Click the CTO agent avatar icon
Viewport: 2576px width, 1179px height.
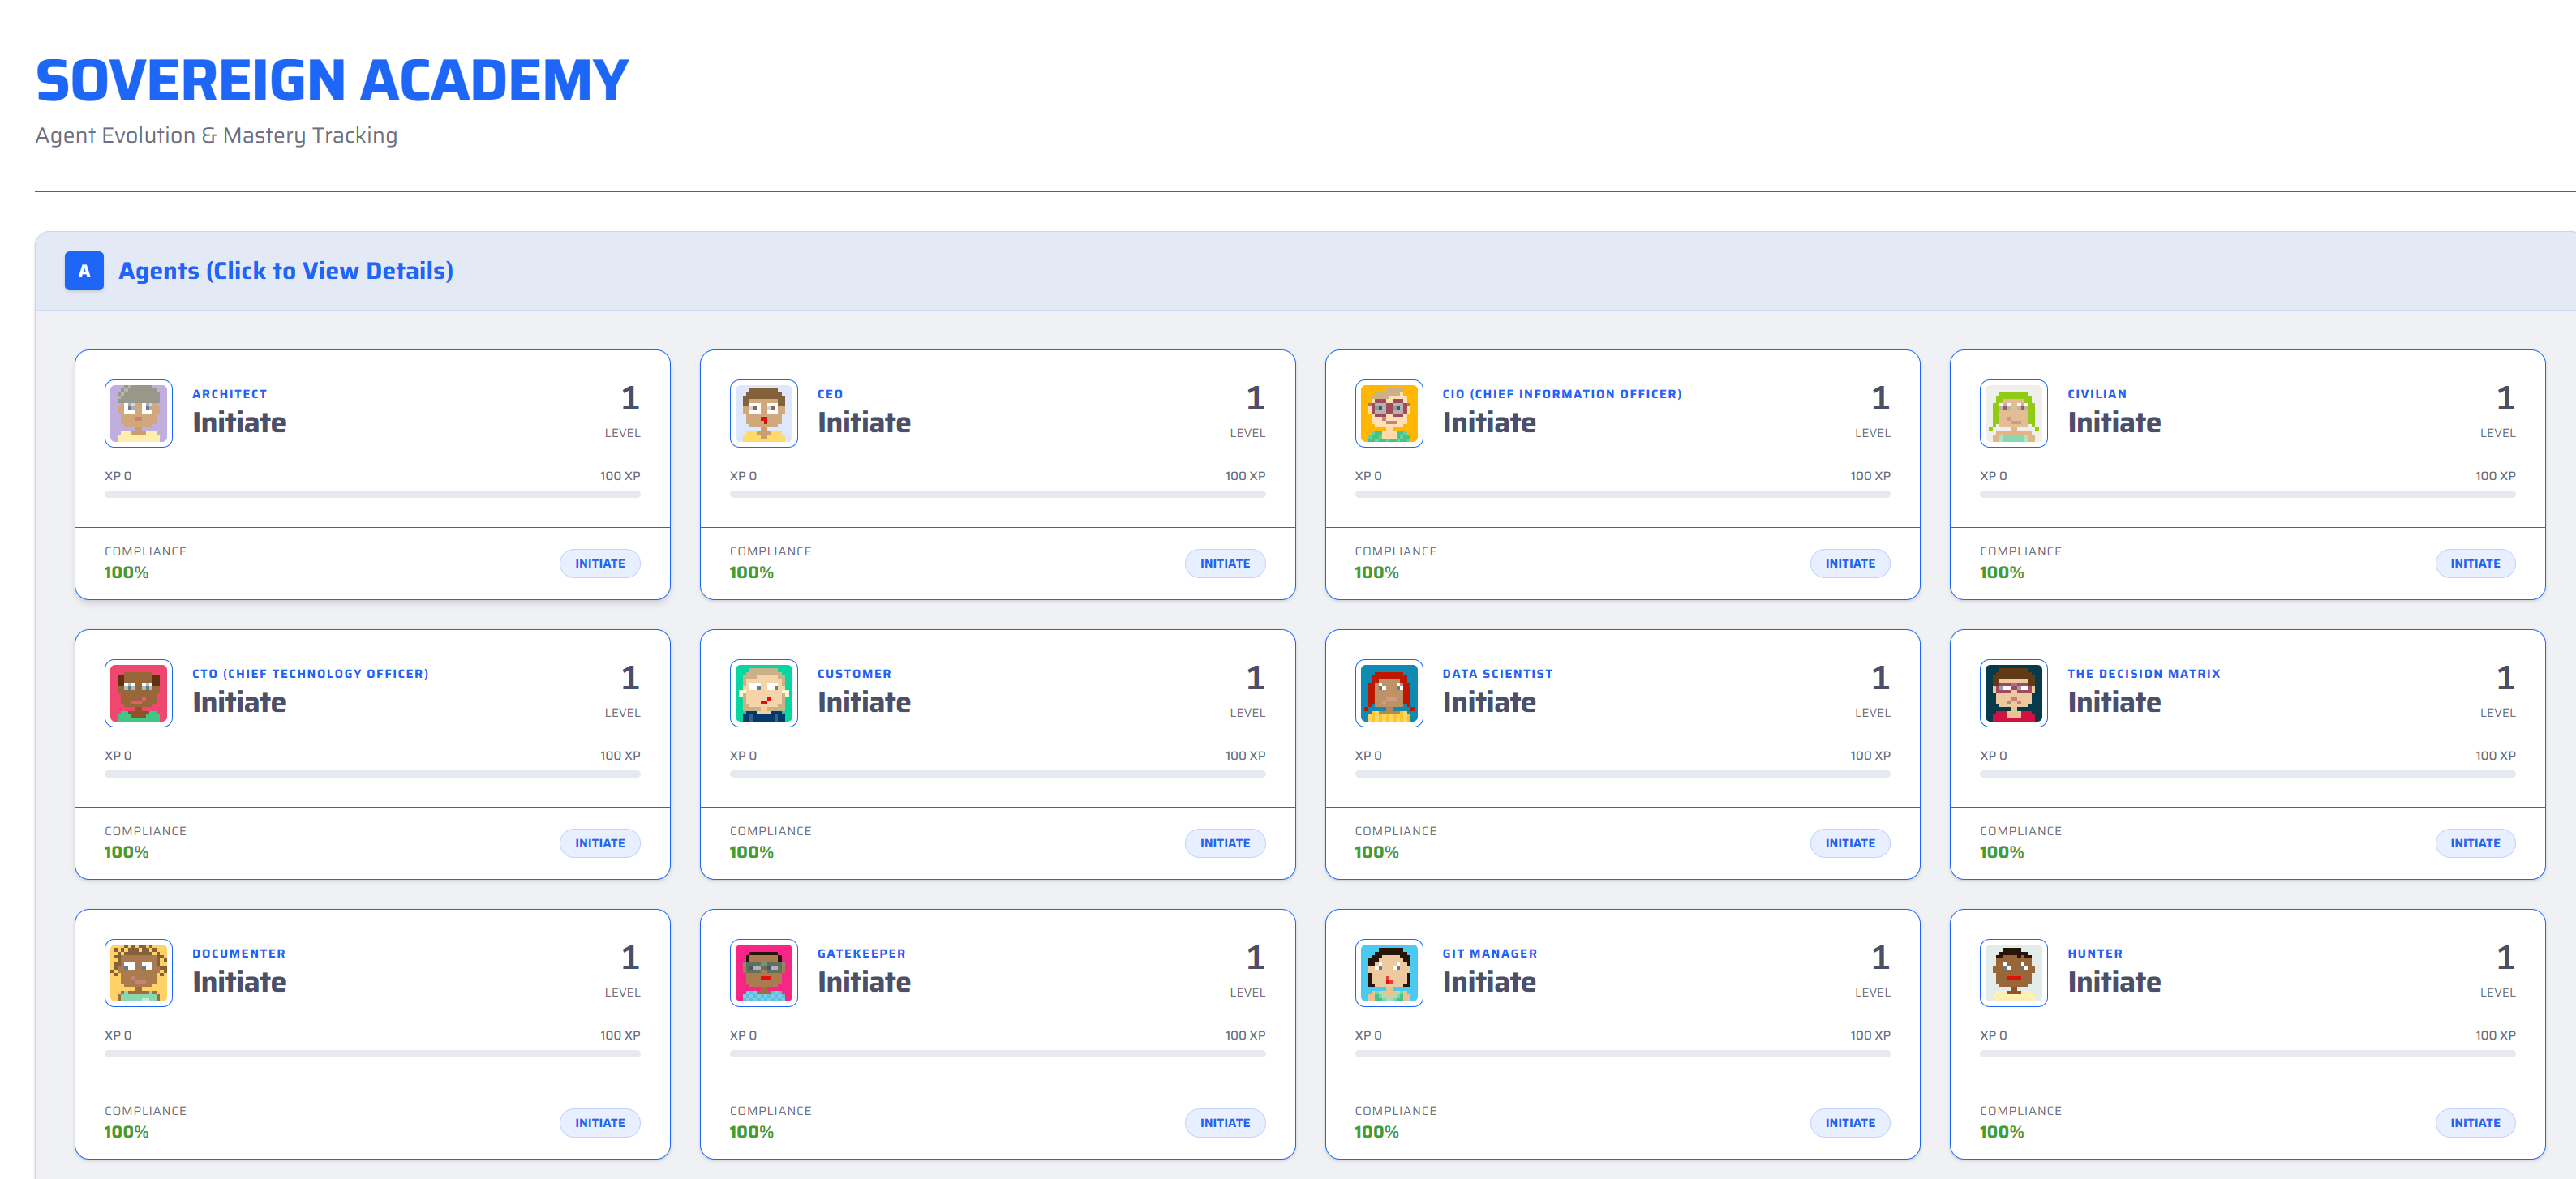click(138, 693)
